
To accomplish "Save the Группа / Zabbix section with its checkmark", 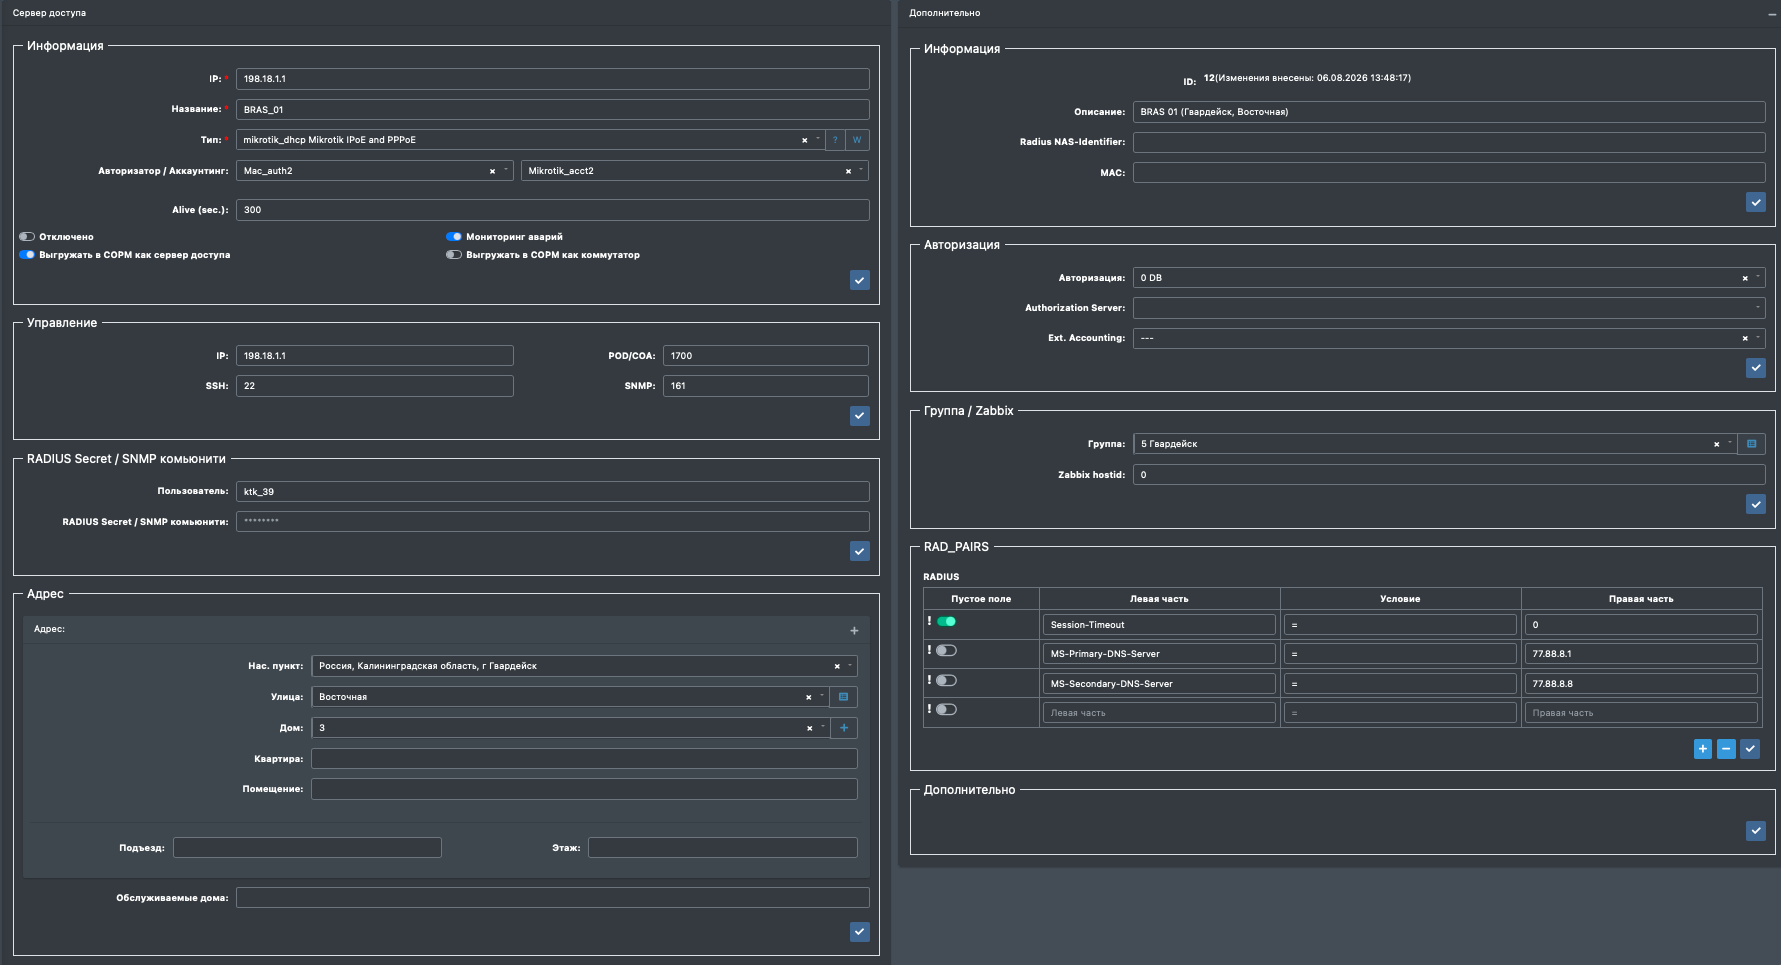I will (x=1756, y=504).
